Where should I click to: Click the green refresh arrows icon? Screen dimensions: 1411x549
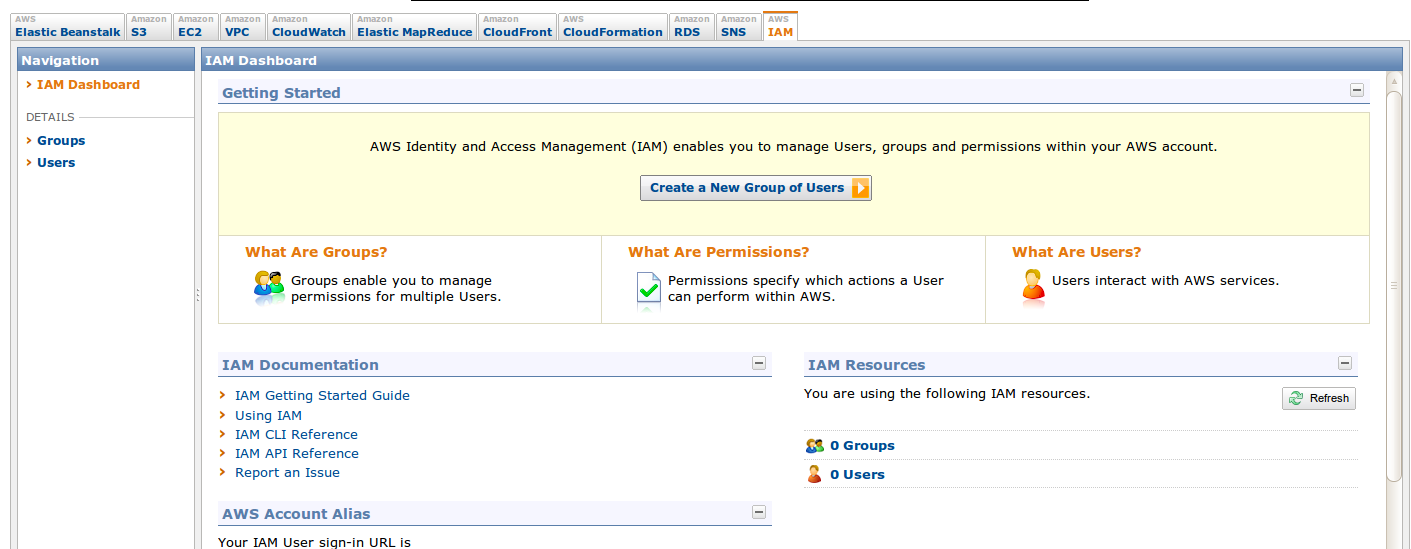(x=1297, y=398)
